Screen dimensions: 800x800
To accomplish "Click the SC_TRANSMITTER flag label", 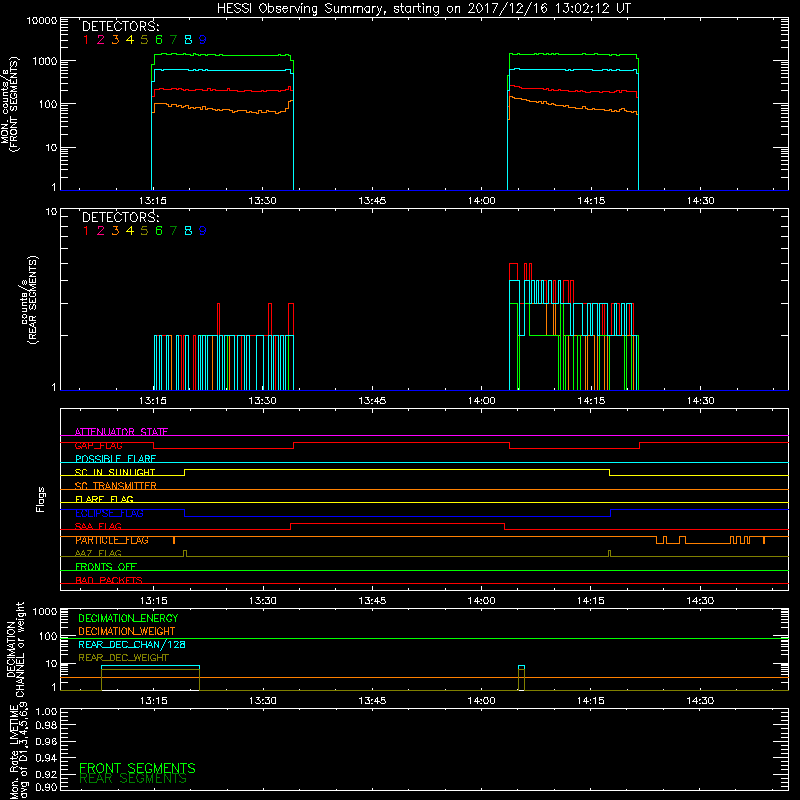I will (x=115, y=486).
